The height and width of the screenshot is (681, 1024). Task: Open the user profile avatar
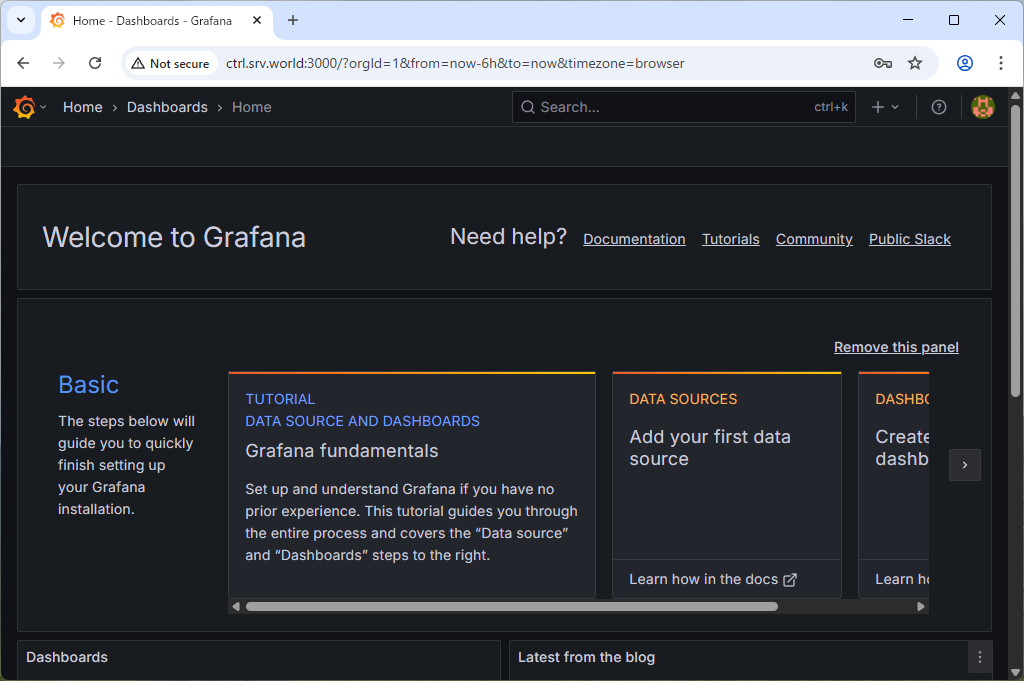[x=983, y=107]
